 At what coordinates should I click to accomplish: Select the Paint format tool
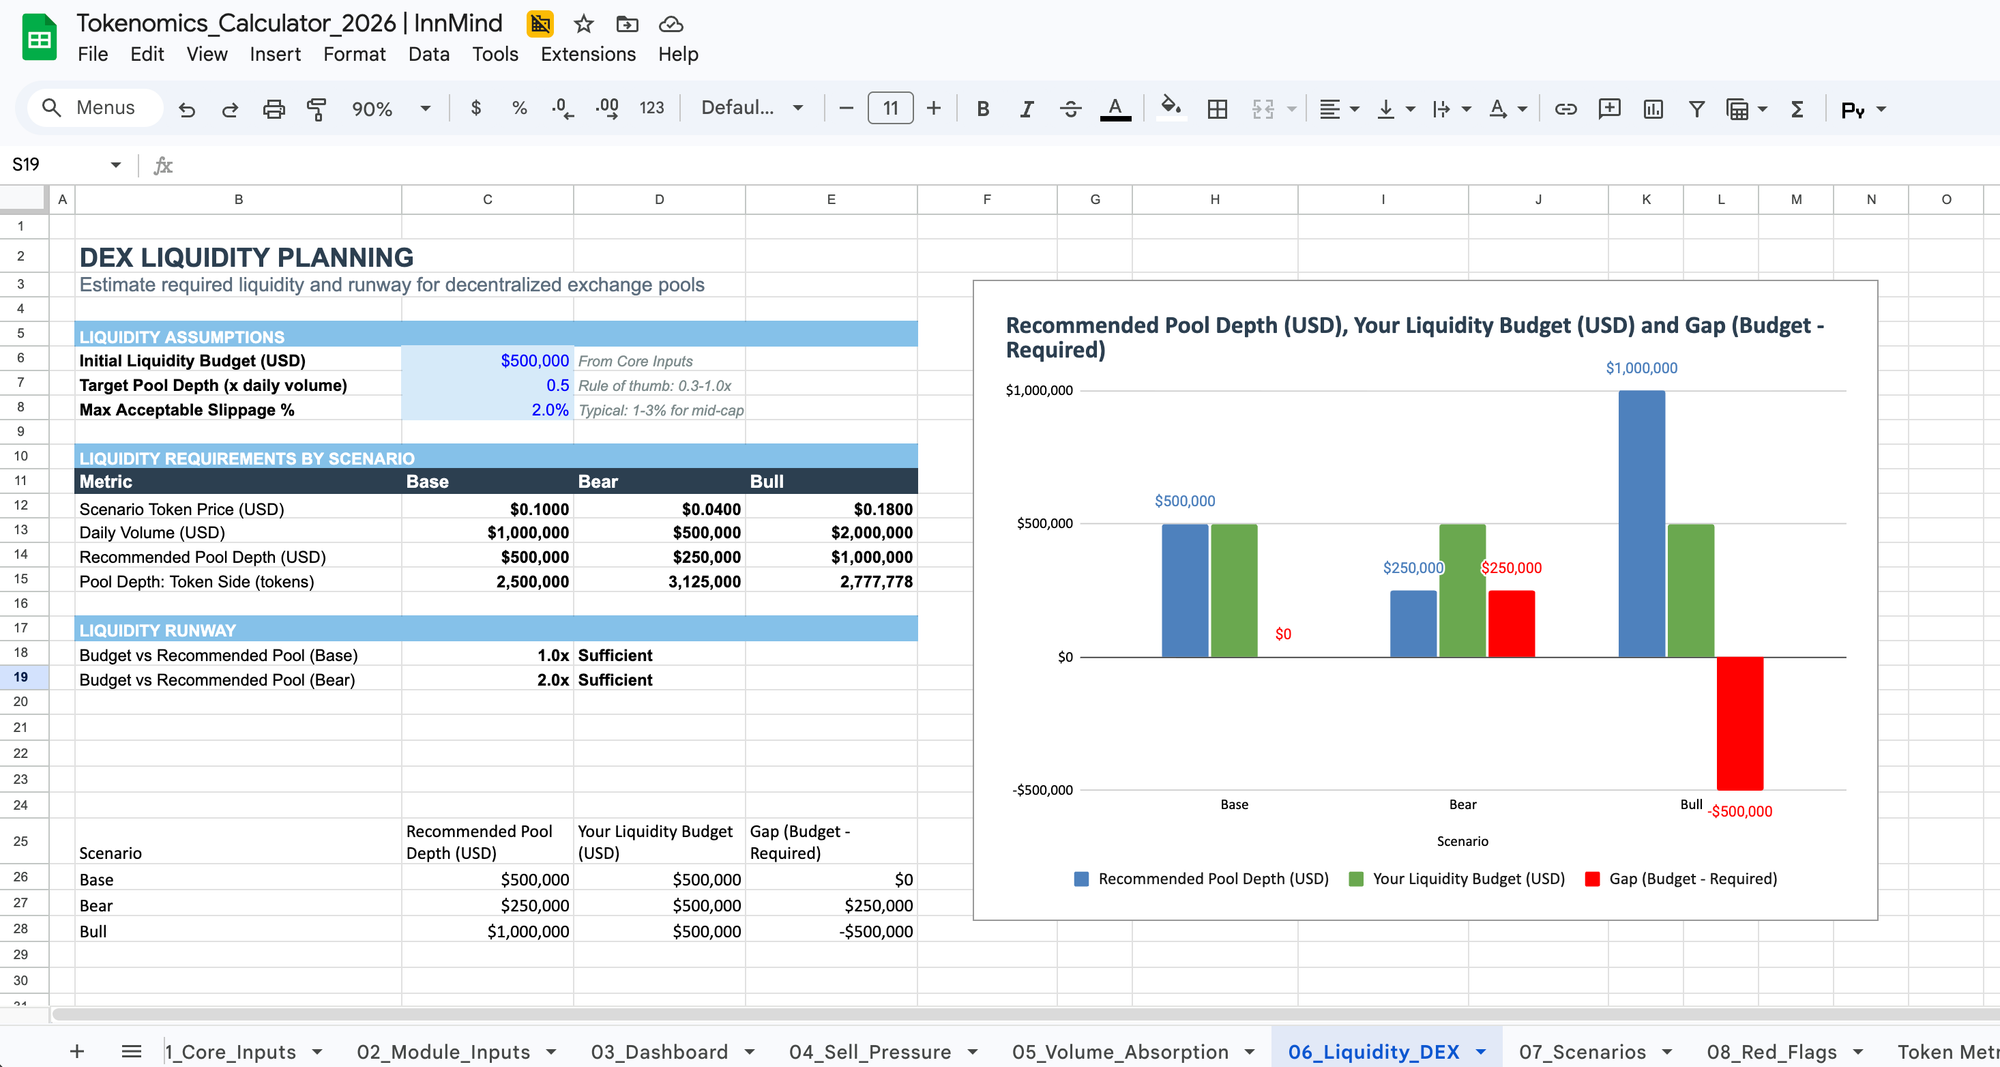click(x=318, y=108)
